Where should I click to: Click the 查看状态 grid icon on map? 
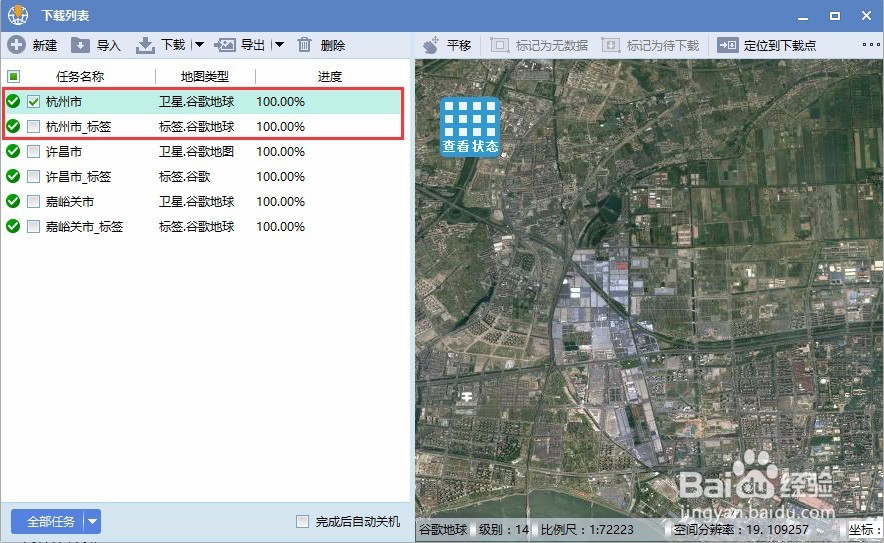(x=470, y=126)
